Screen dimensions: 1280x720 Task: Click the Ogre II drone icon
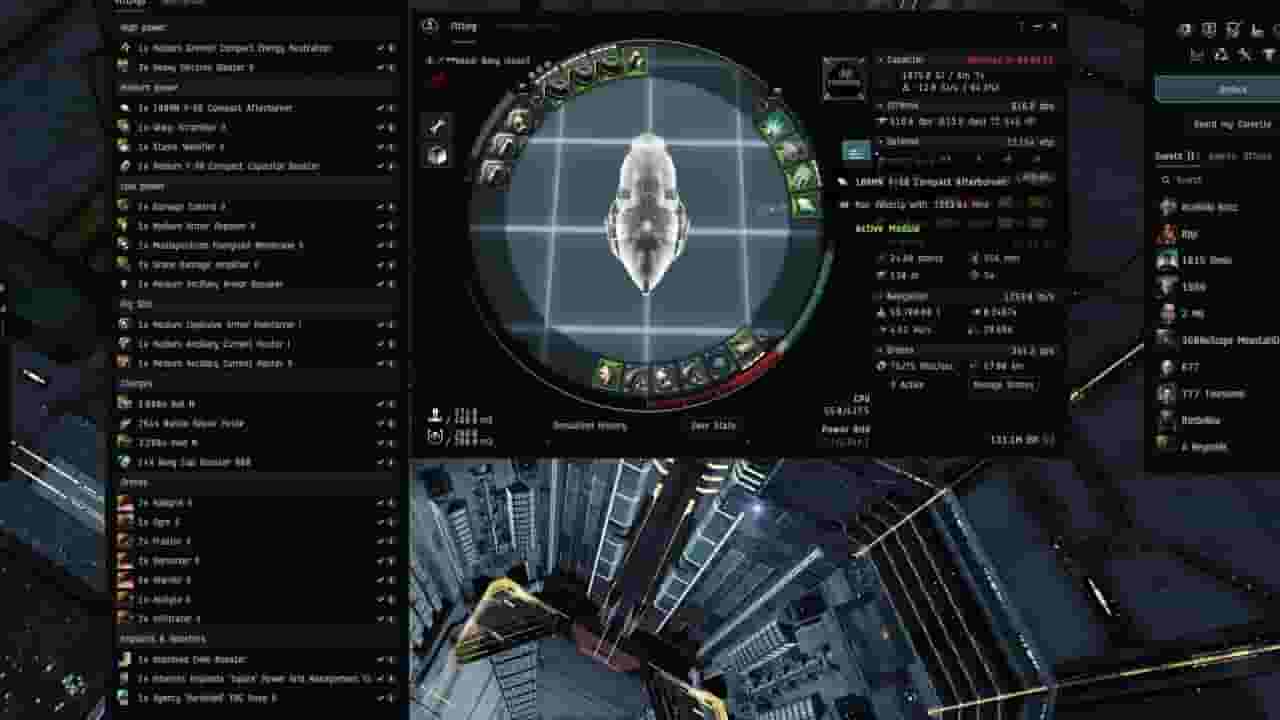(x=124, y=522)
